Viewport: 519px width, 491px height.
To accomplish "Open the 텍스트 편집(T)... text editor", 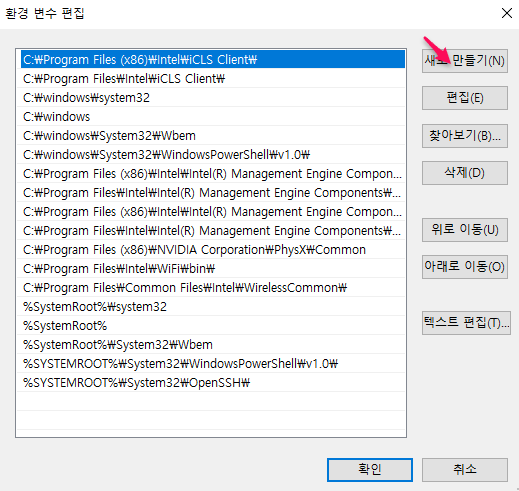I will point(466,323).
